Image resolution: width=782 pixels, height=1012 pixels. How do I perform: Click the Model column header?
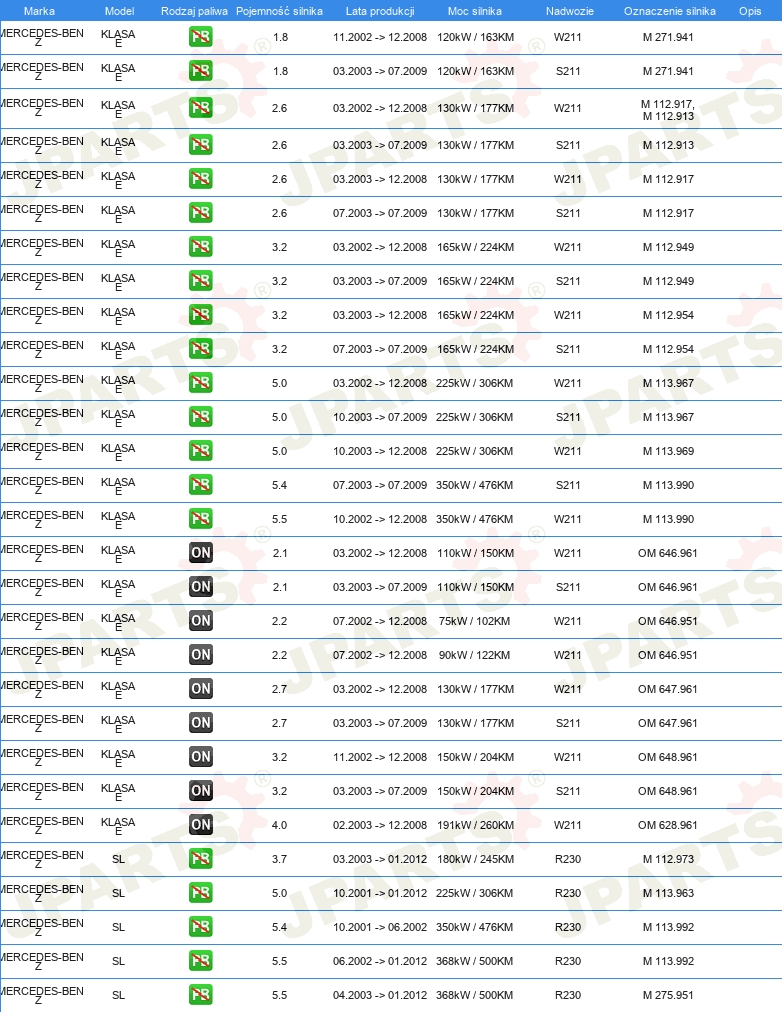[119, 11]
